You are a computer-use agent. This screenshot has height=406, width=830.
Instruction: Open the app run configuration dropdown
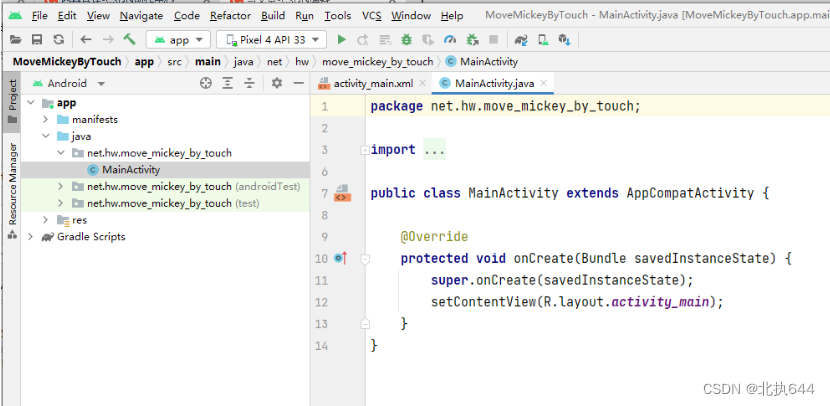tap(178, 40)
